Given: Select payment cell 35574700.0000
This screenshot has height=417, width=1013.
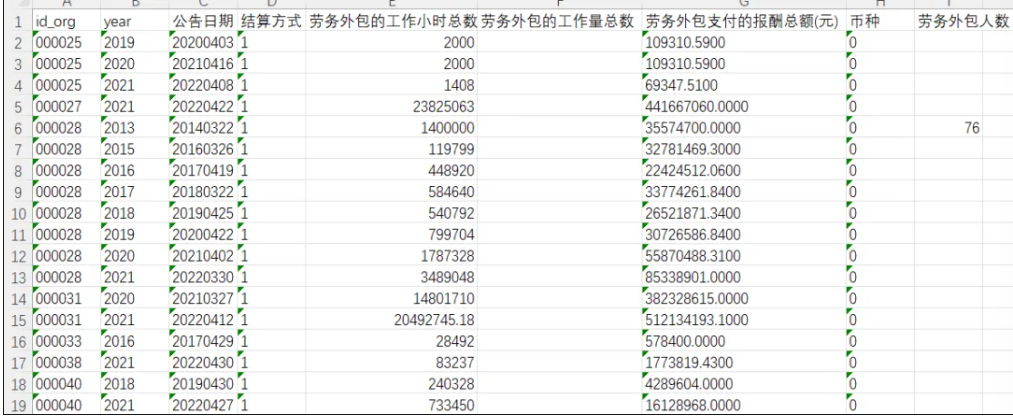Looking at the screenshot, I should [744, 128].
